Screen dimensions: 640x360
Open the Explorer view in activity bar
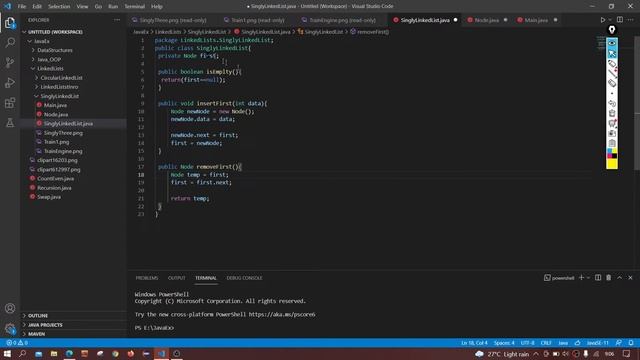tap(10, 22)
